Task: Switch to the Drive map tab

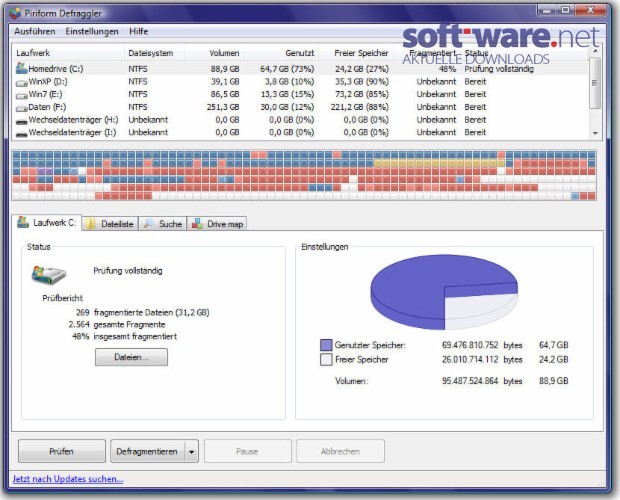Action: (x=217, y=224)
